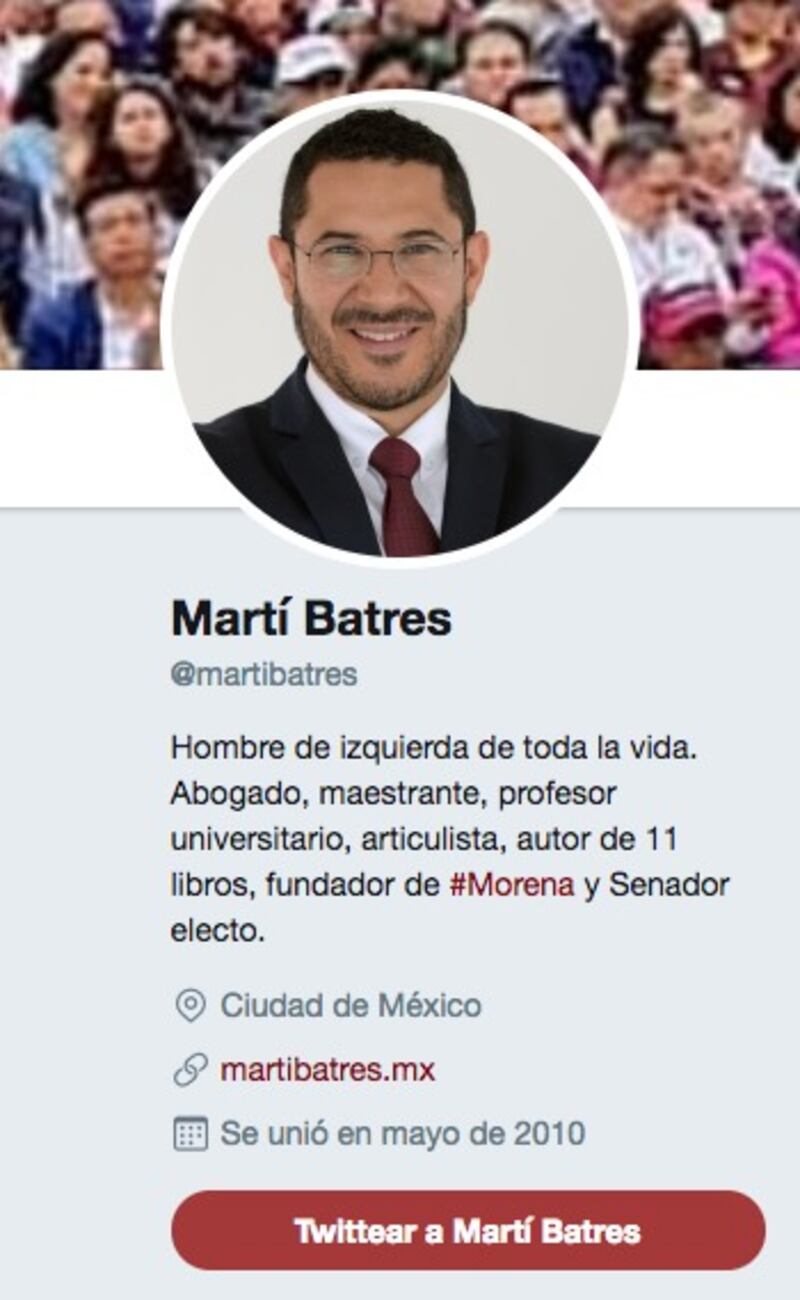800x1300 pixels.
Task: Visit the martibatres.mx website link
Action: click(x=327, y=1070)
